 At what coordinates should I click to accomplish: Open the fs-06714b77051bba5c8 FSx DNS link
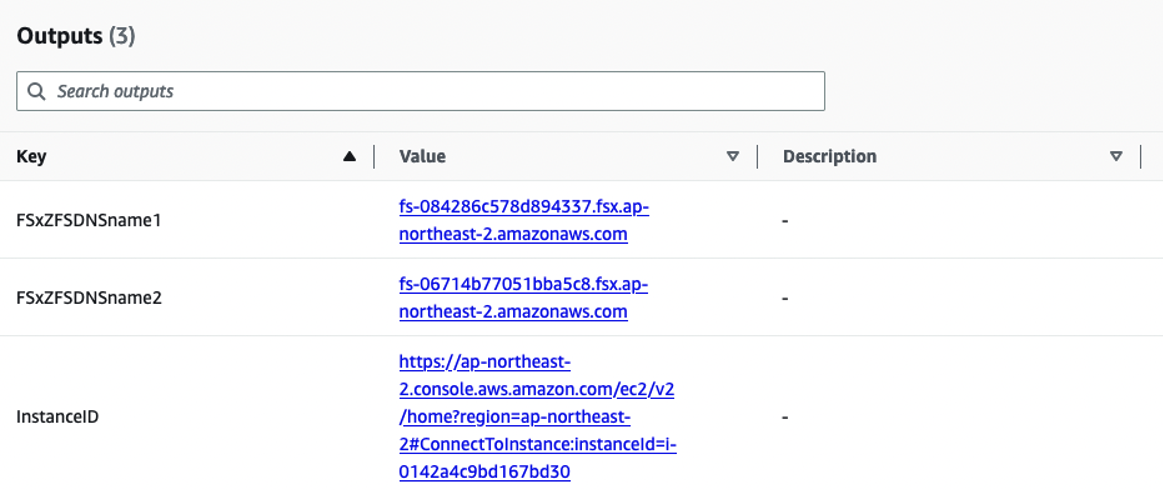pyautogui.click(x=524, y=298)
